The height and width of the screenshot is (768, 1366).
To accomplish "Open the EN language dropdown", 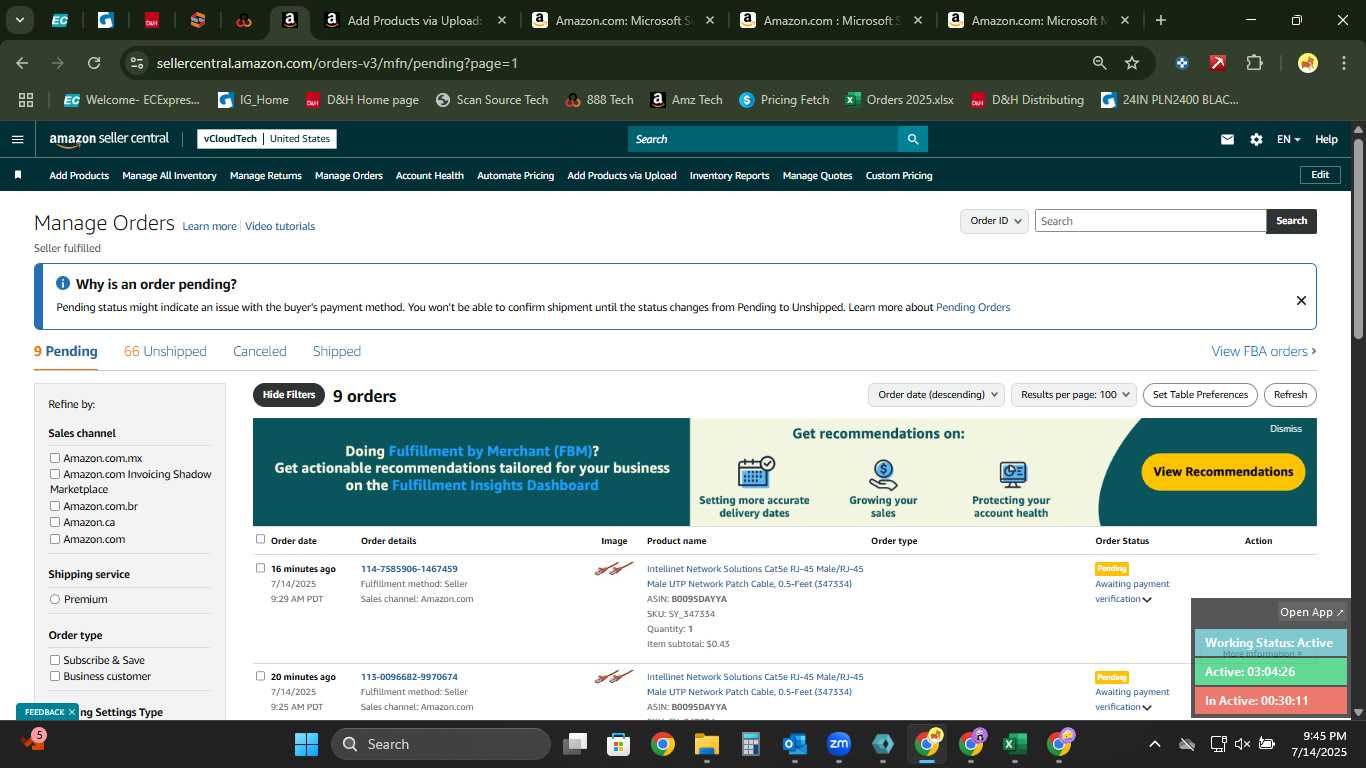I will [x=1288, y=139].
